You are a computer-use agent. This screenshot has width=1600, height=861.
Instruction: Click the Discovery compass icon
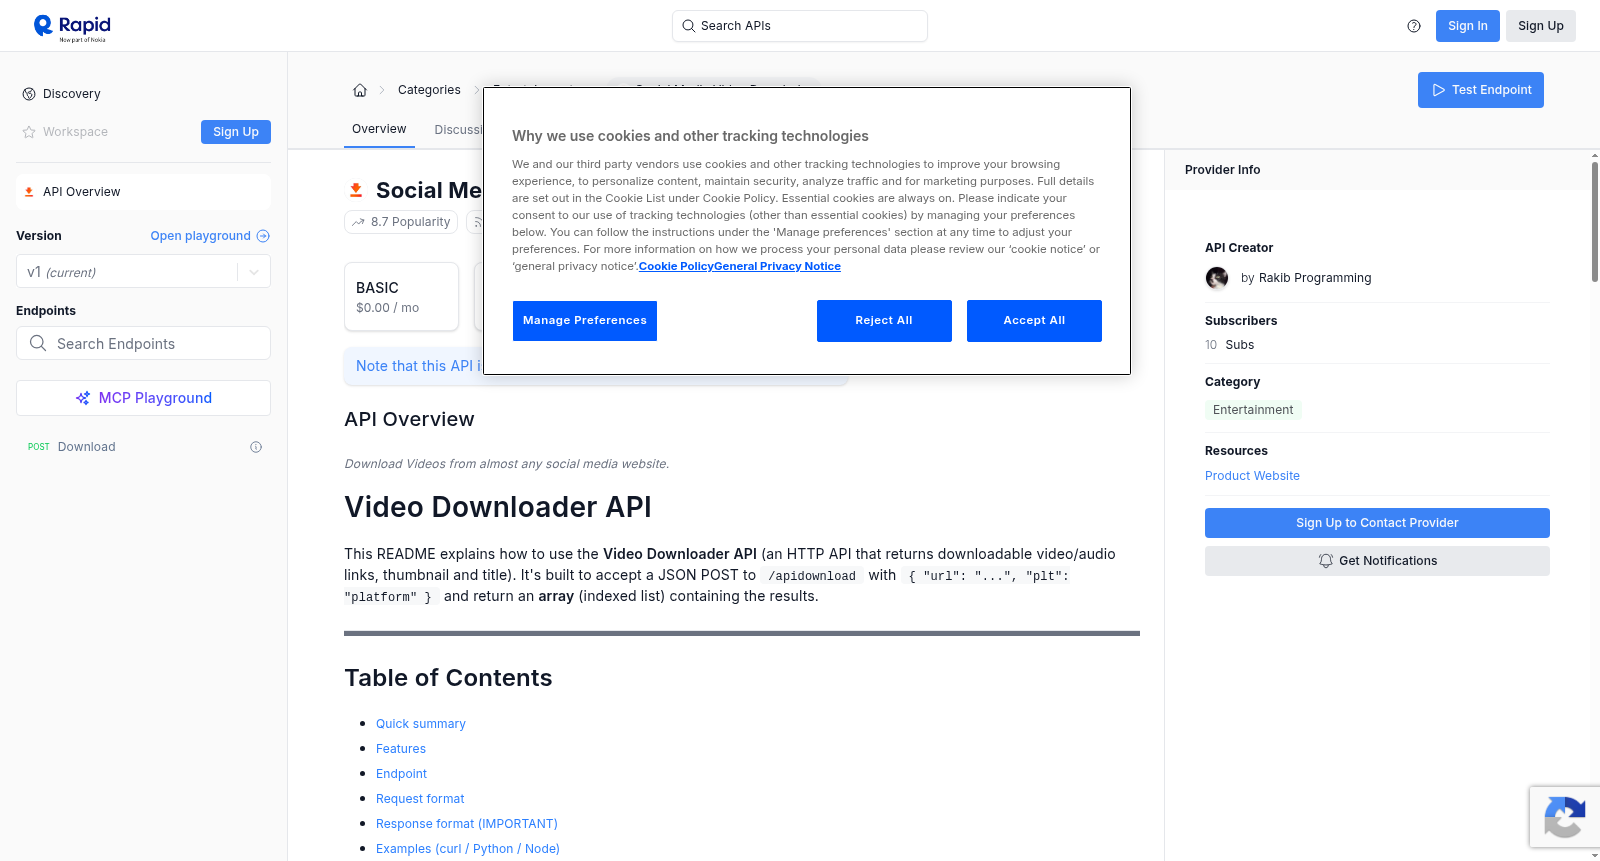pos(29,94)
